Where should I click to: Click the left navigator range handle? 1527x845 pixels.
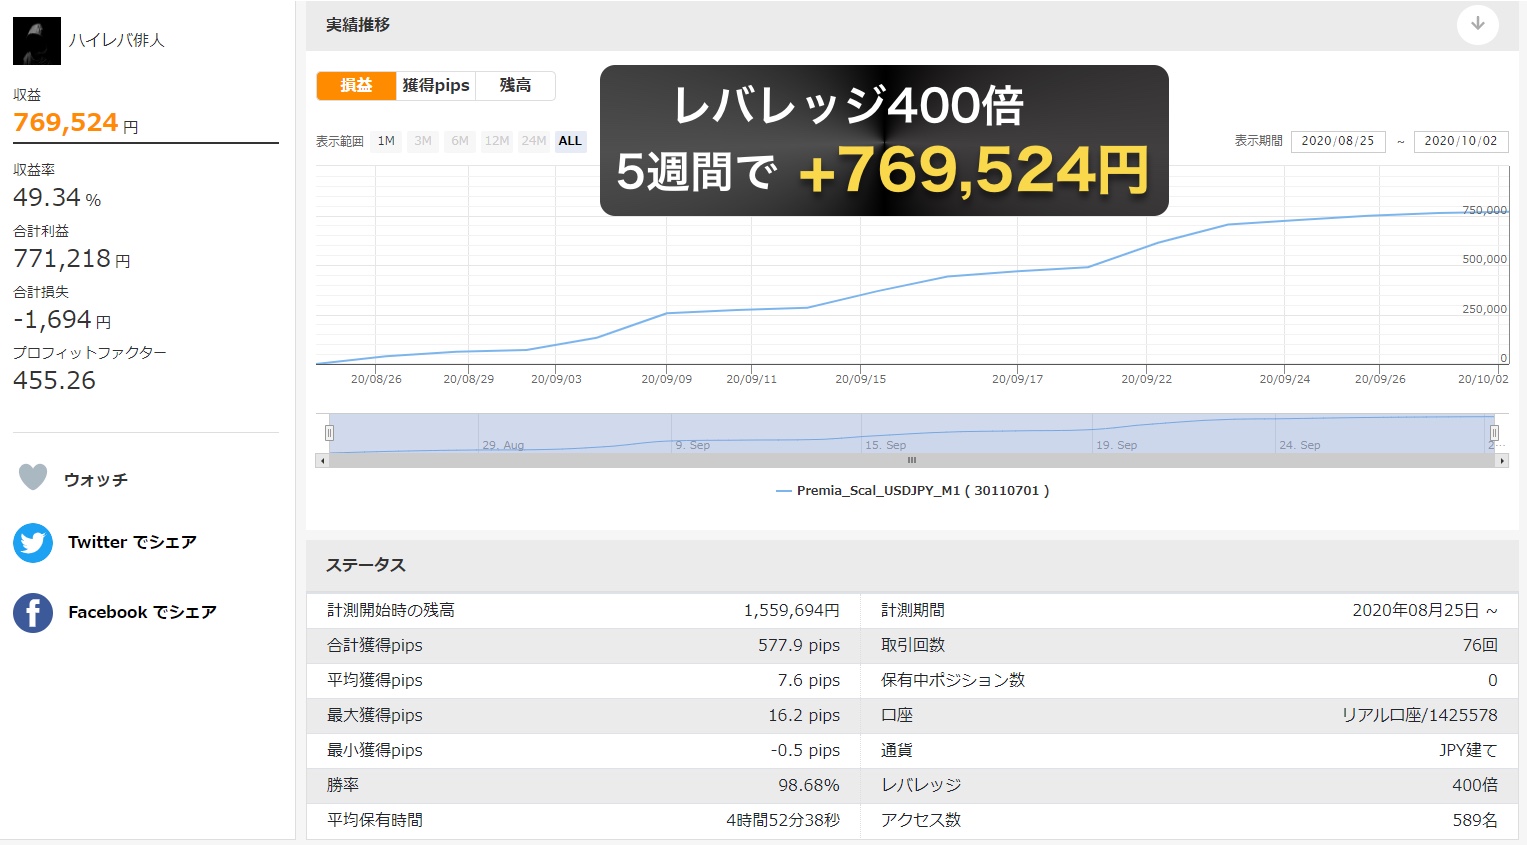pos(329,433)
